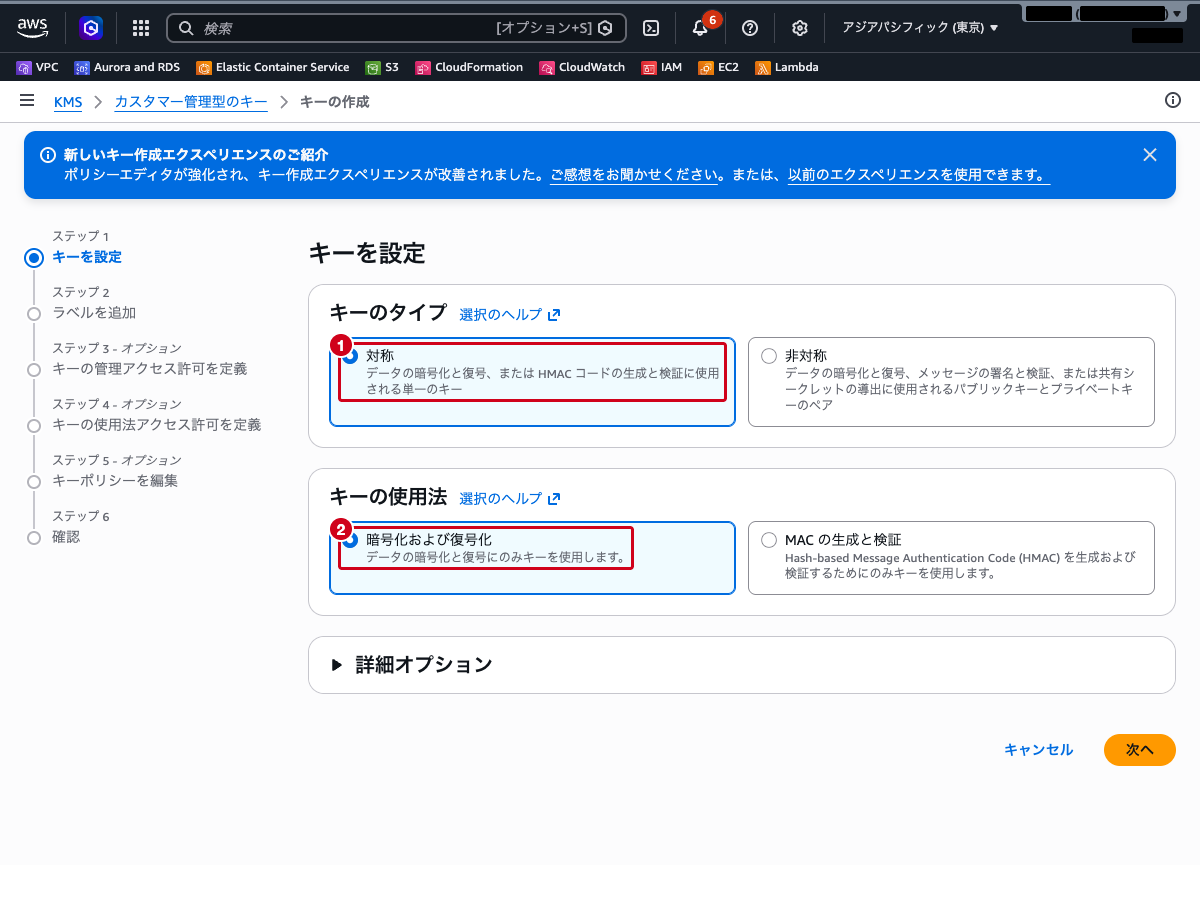
Task: Open the Amazon Q icon beside the AWS logo
Action: point(91,28)
